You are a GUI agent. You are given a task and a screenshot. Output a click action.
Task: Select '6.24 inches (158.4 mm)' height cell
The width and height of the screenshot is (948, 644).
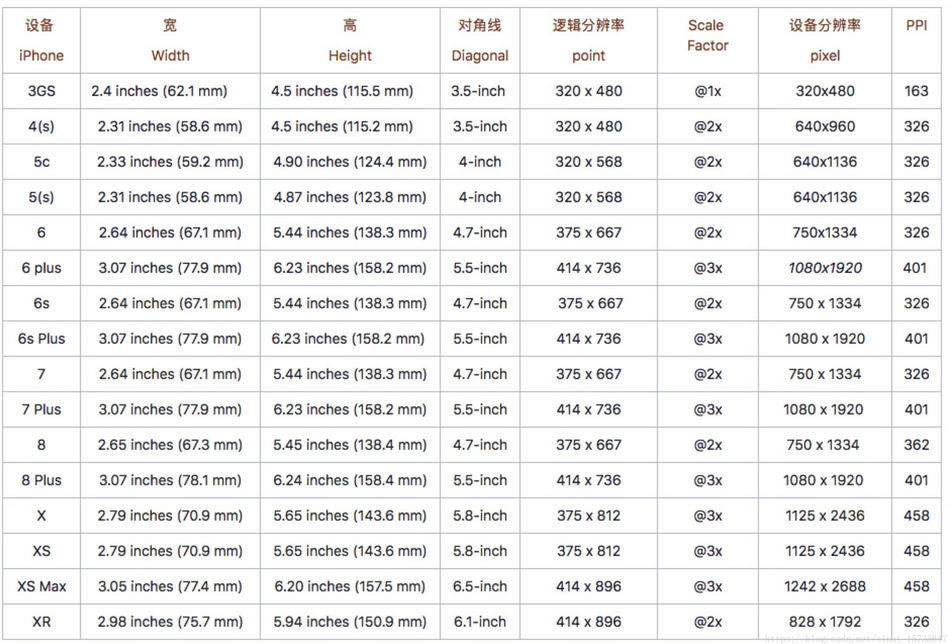[350, 480]
